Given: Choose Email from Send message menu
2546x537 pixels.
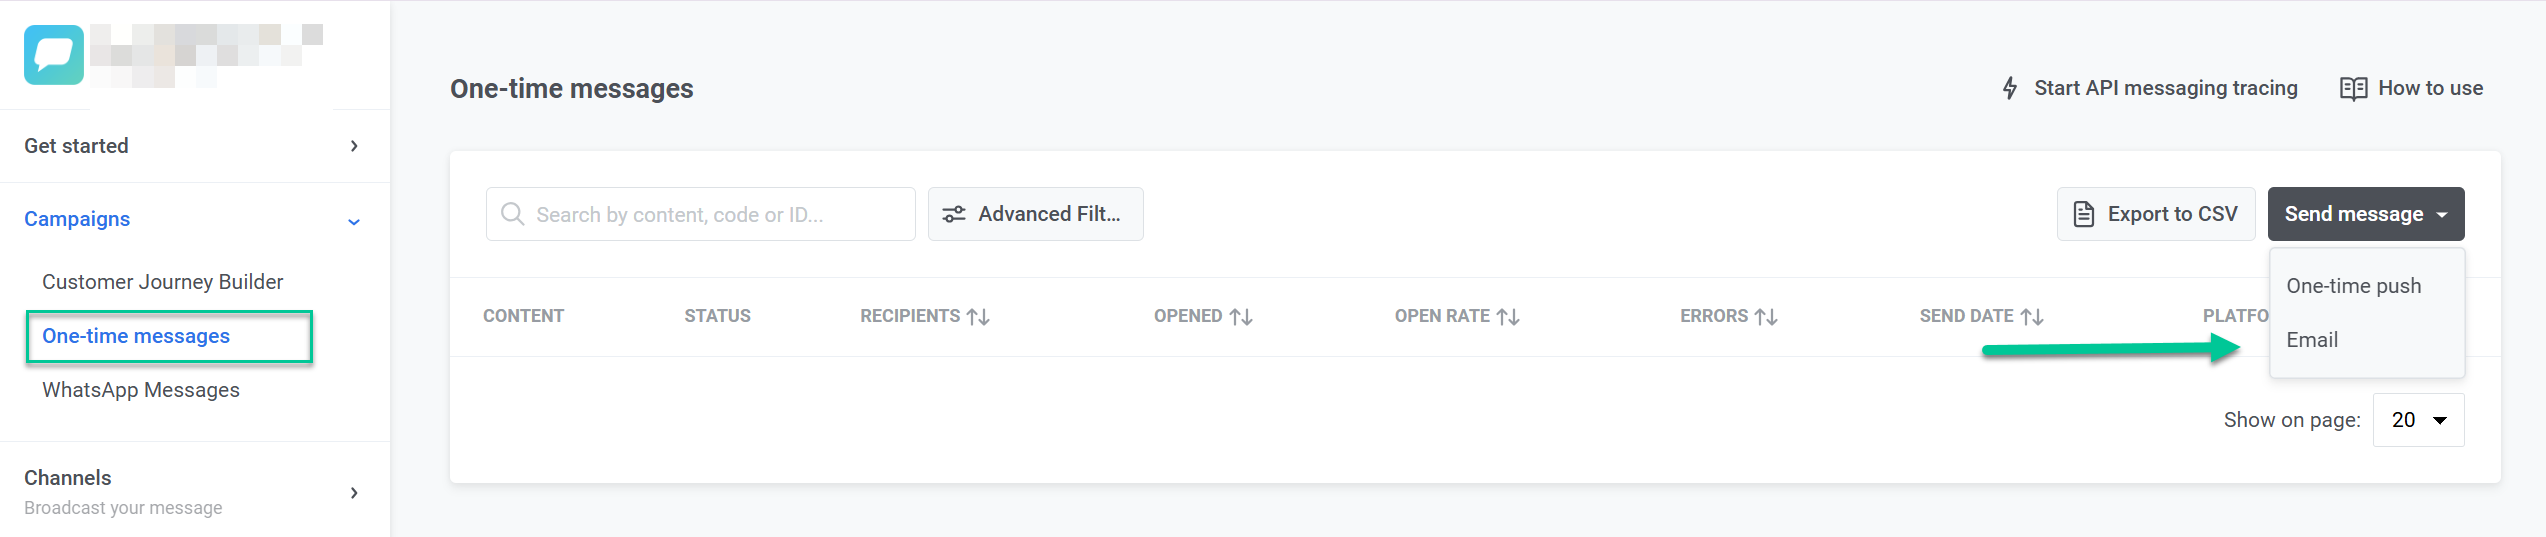Looking at the screenshot, I should point(2312,340).
